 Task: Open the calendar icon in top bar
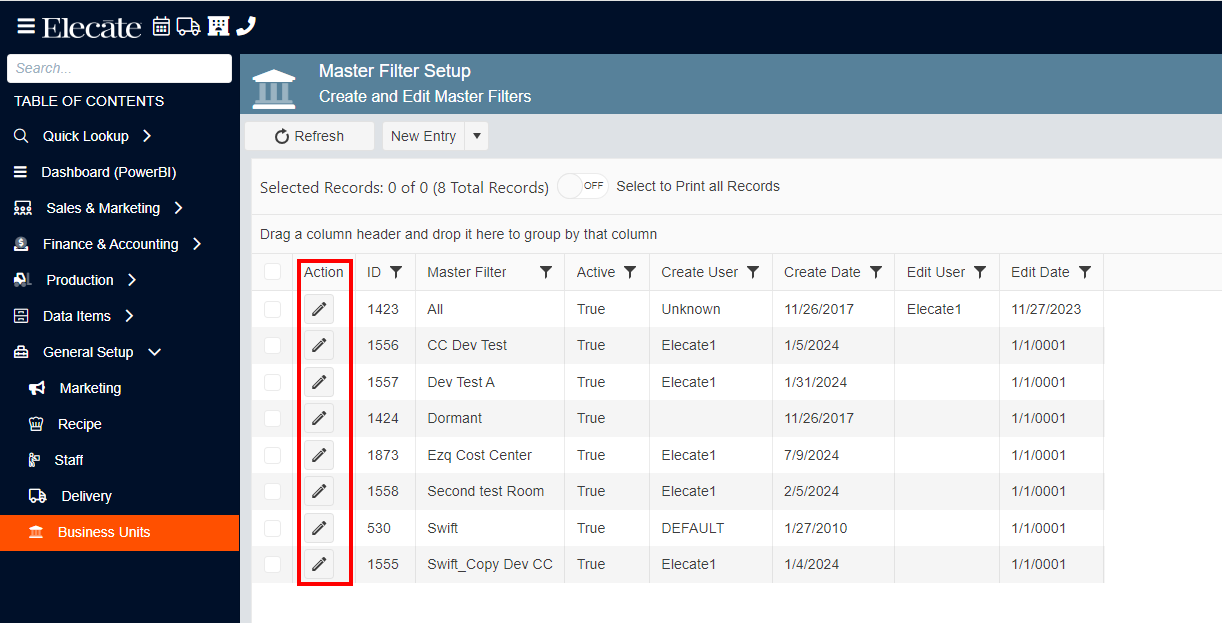click(x=161, y=26)
